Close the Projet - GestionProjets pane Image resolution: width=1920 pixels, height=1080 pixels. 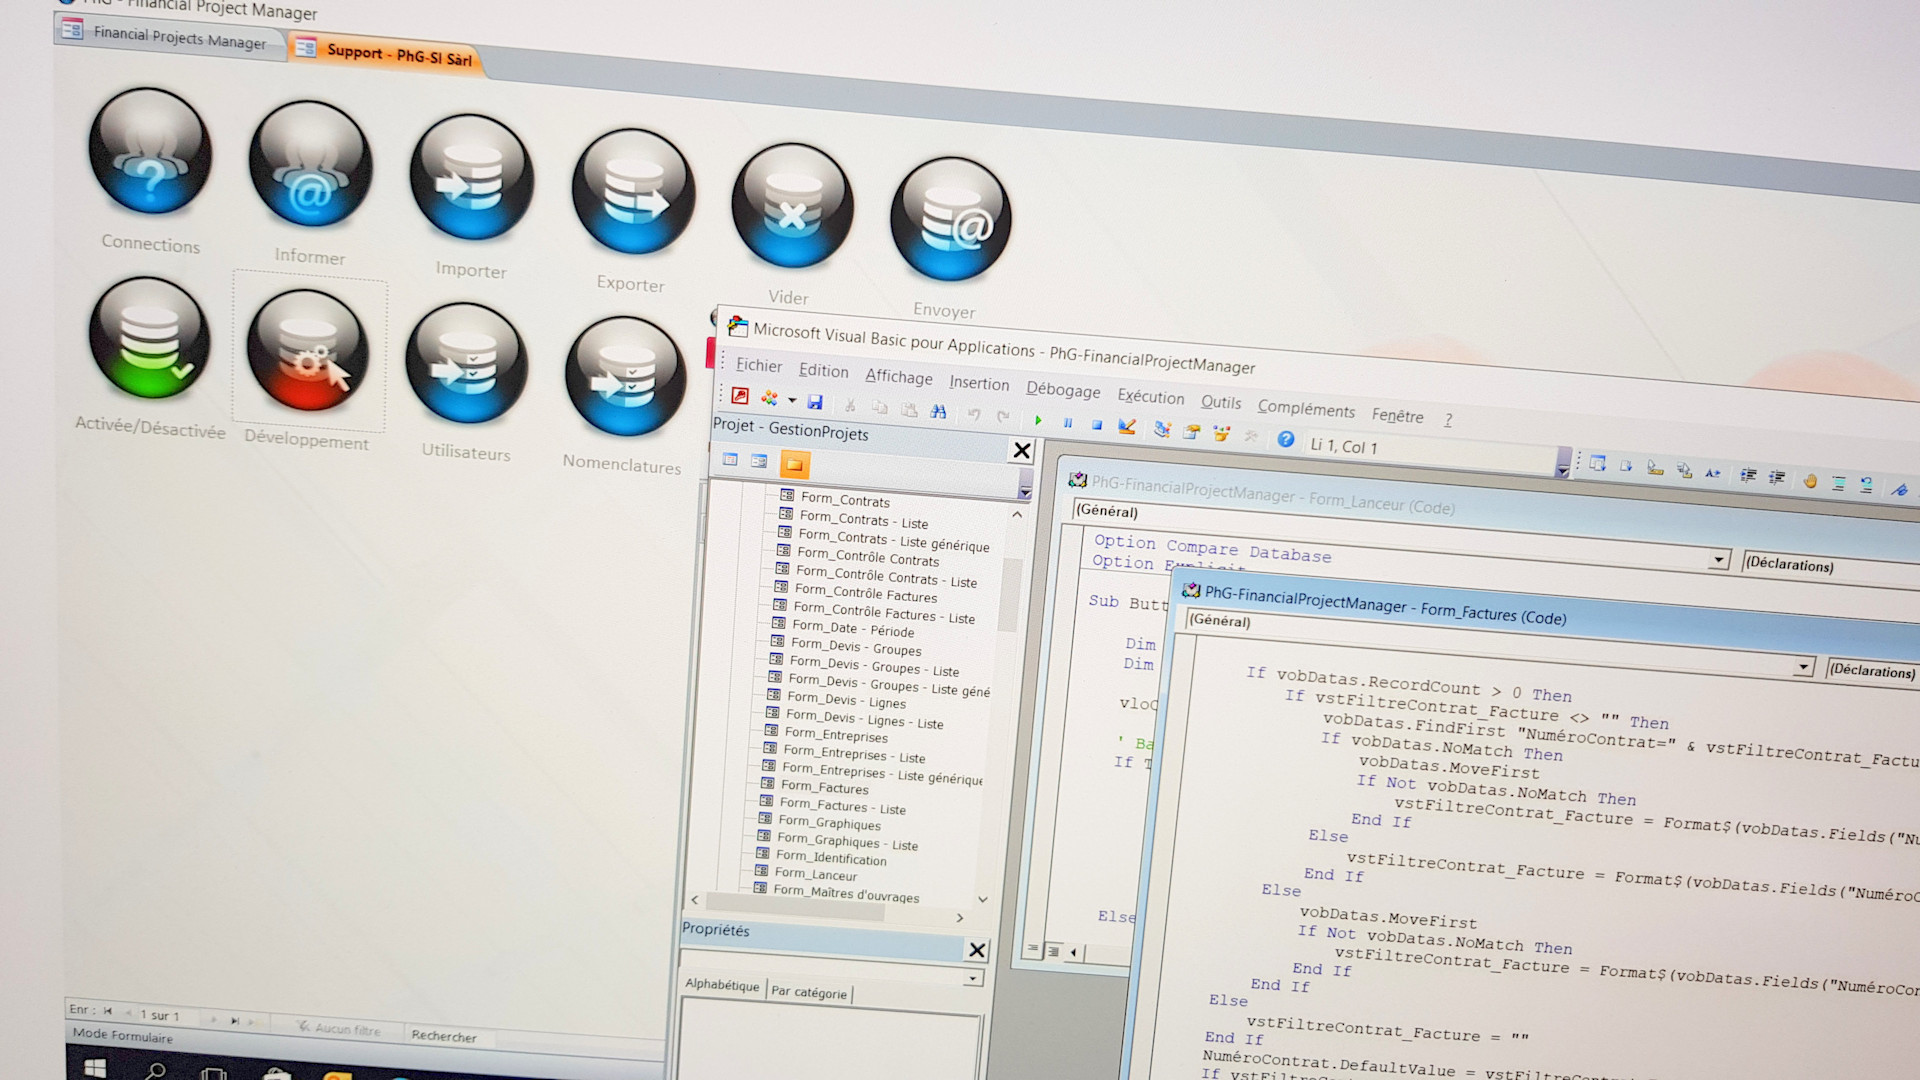[1021, 451]
